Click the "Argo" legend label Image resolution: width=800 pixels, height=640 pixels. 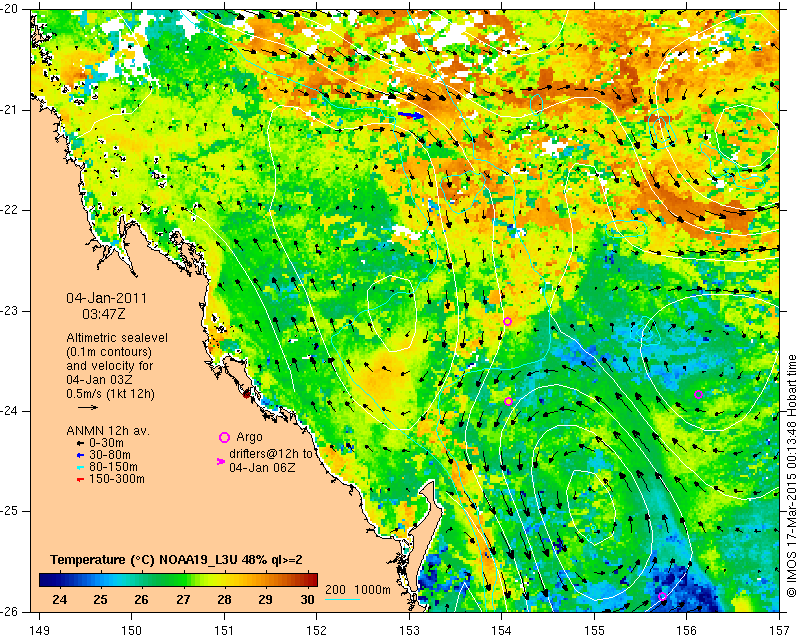(x=249, y=437)
